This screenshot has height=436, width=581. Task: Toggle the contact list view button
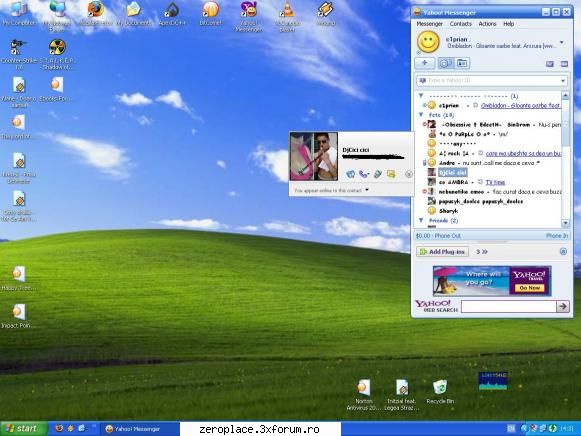click(x=446, y=63)
